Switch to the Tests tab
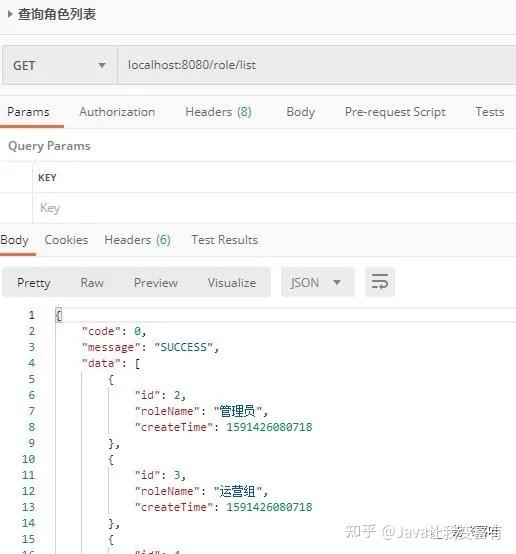Image resolution: width=516 pixels, height=554 pixels. click(x=490, y=112)
